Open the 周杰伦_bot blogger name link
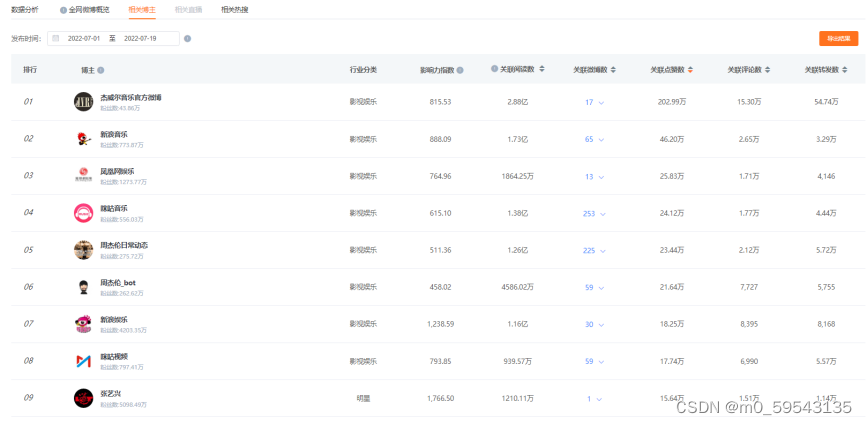The image size is (867, 425). click(118, 282)
